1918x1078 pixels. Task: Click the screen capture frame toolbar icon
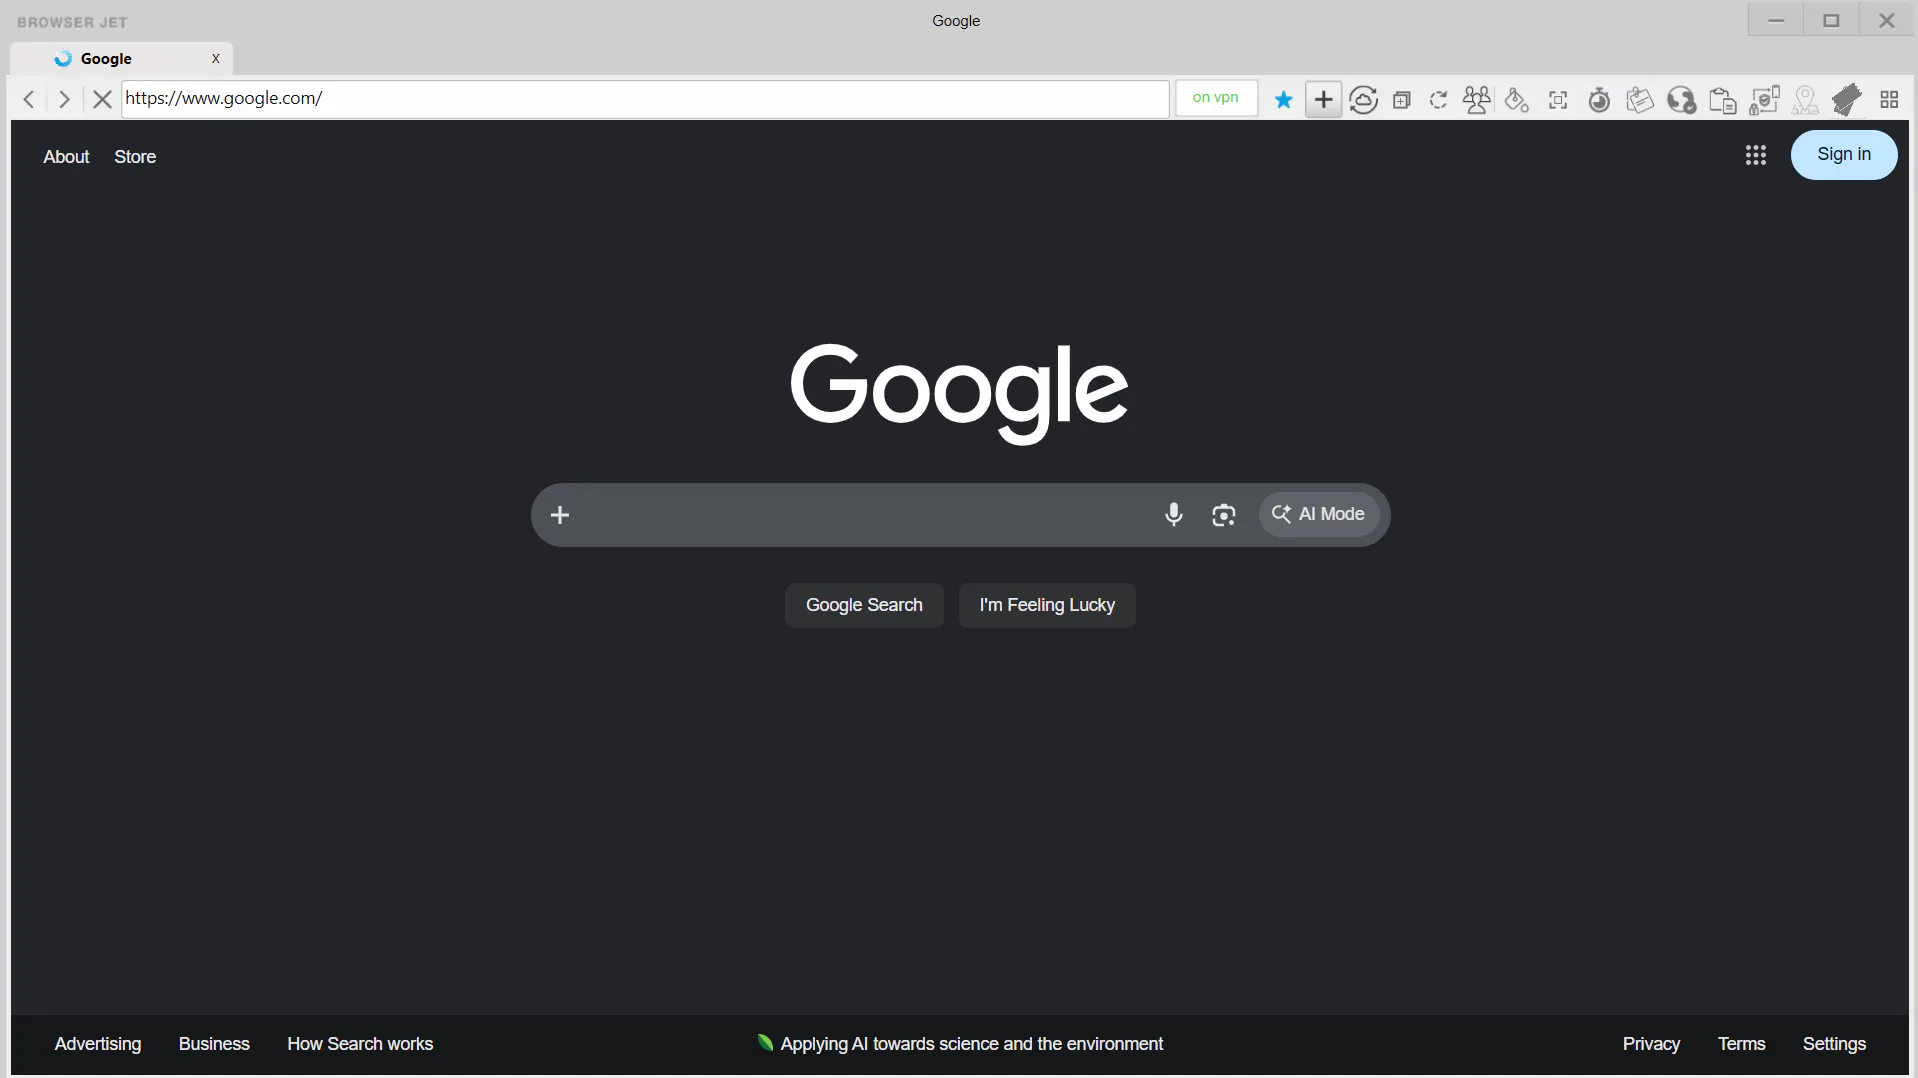pyautogui.click(x=1558, y=99)
